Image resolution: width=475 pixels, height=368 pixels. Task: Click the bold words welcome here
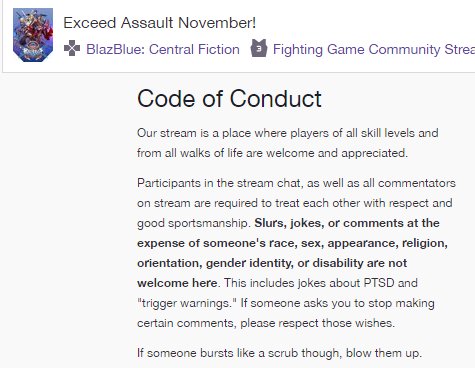coord(177,283)
